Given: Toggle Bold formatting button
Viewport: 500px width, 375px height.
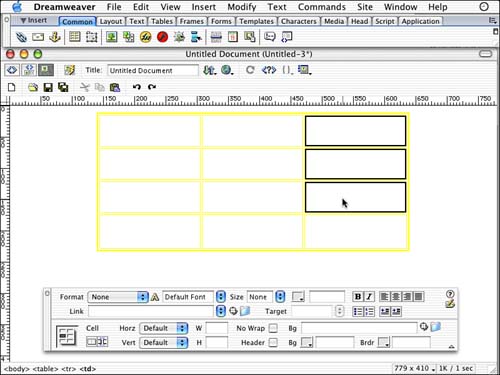Looking at the screenshot, I should [x=358, y=297].
